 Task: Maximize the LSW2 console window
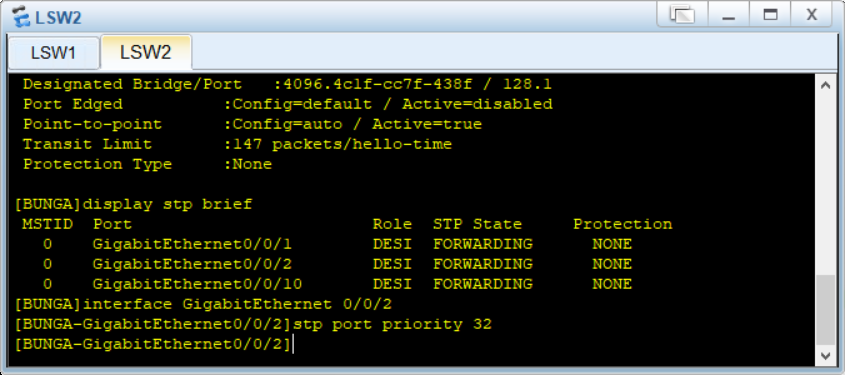[x=771, y=15]
